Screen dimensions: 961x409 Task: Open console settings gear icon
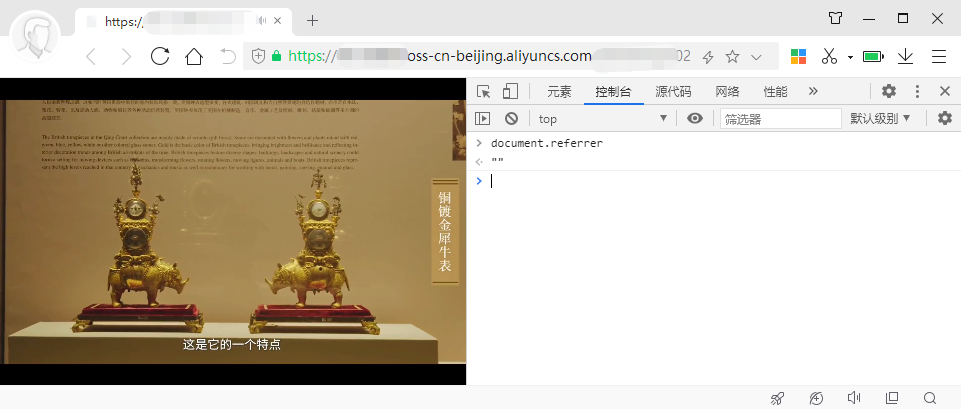(x=945, y=118)
